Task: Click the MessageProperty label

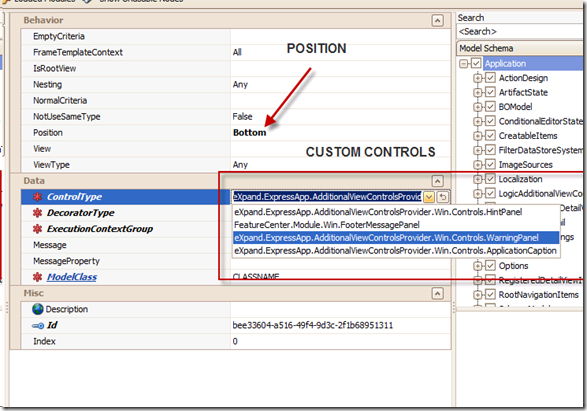Action: click(66, 261)
